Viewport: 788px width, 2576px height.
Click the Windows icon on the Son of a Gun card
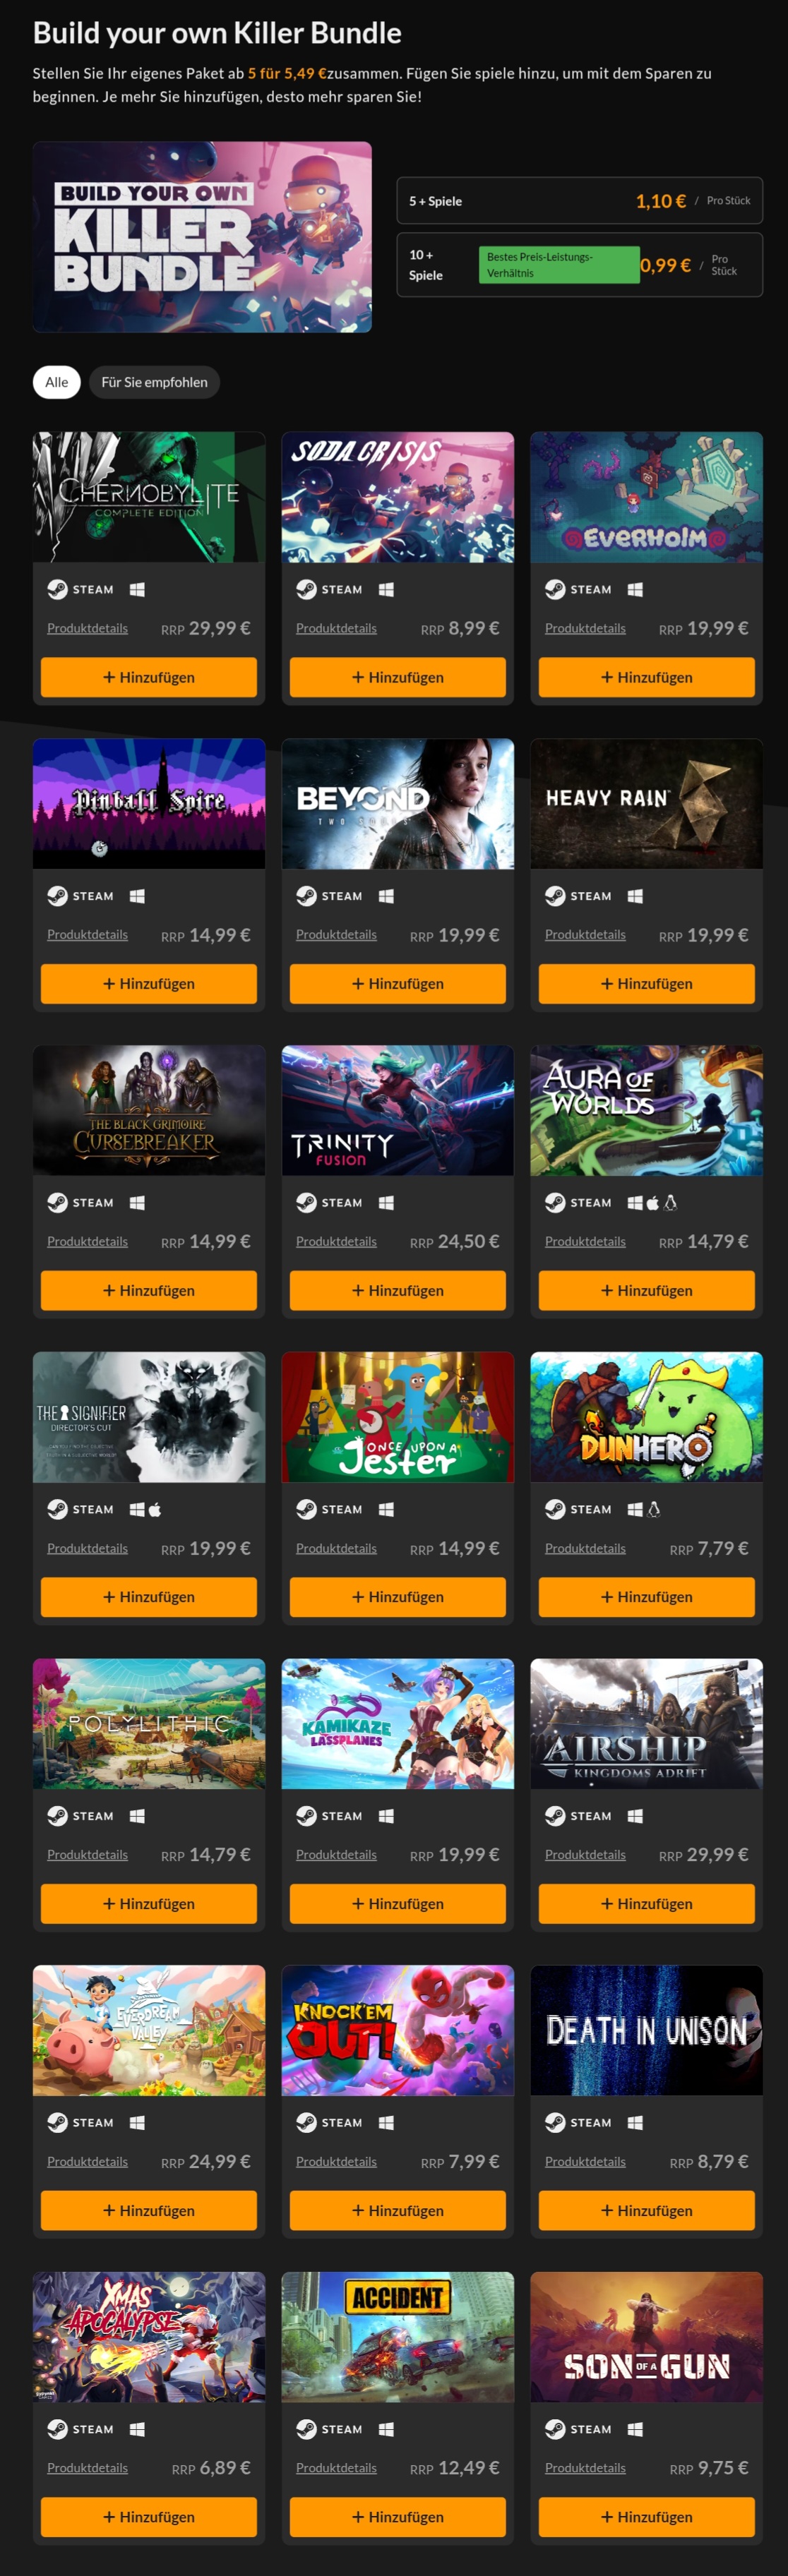click(x=635, y=2429)
